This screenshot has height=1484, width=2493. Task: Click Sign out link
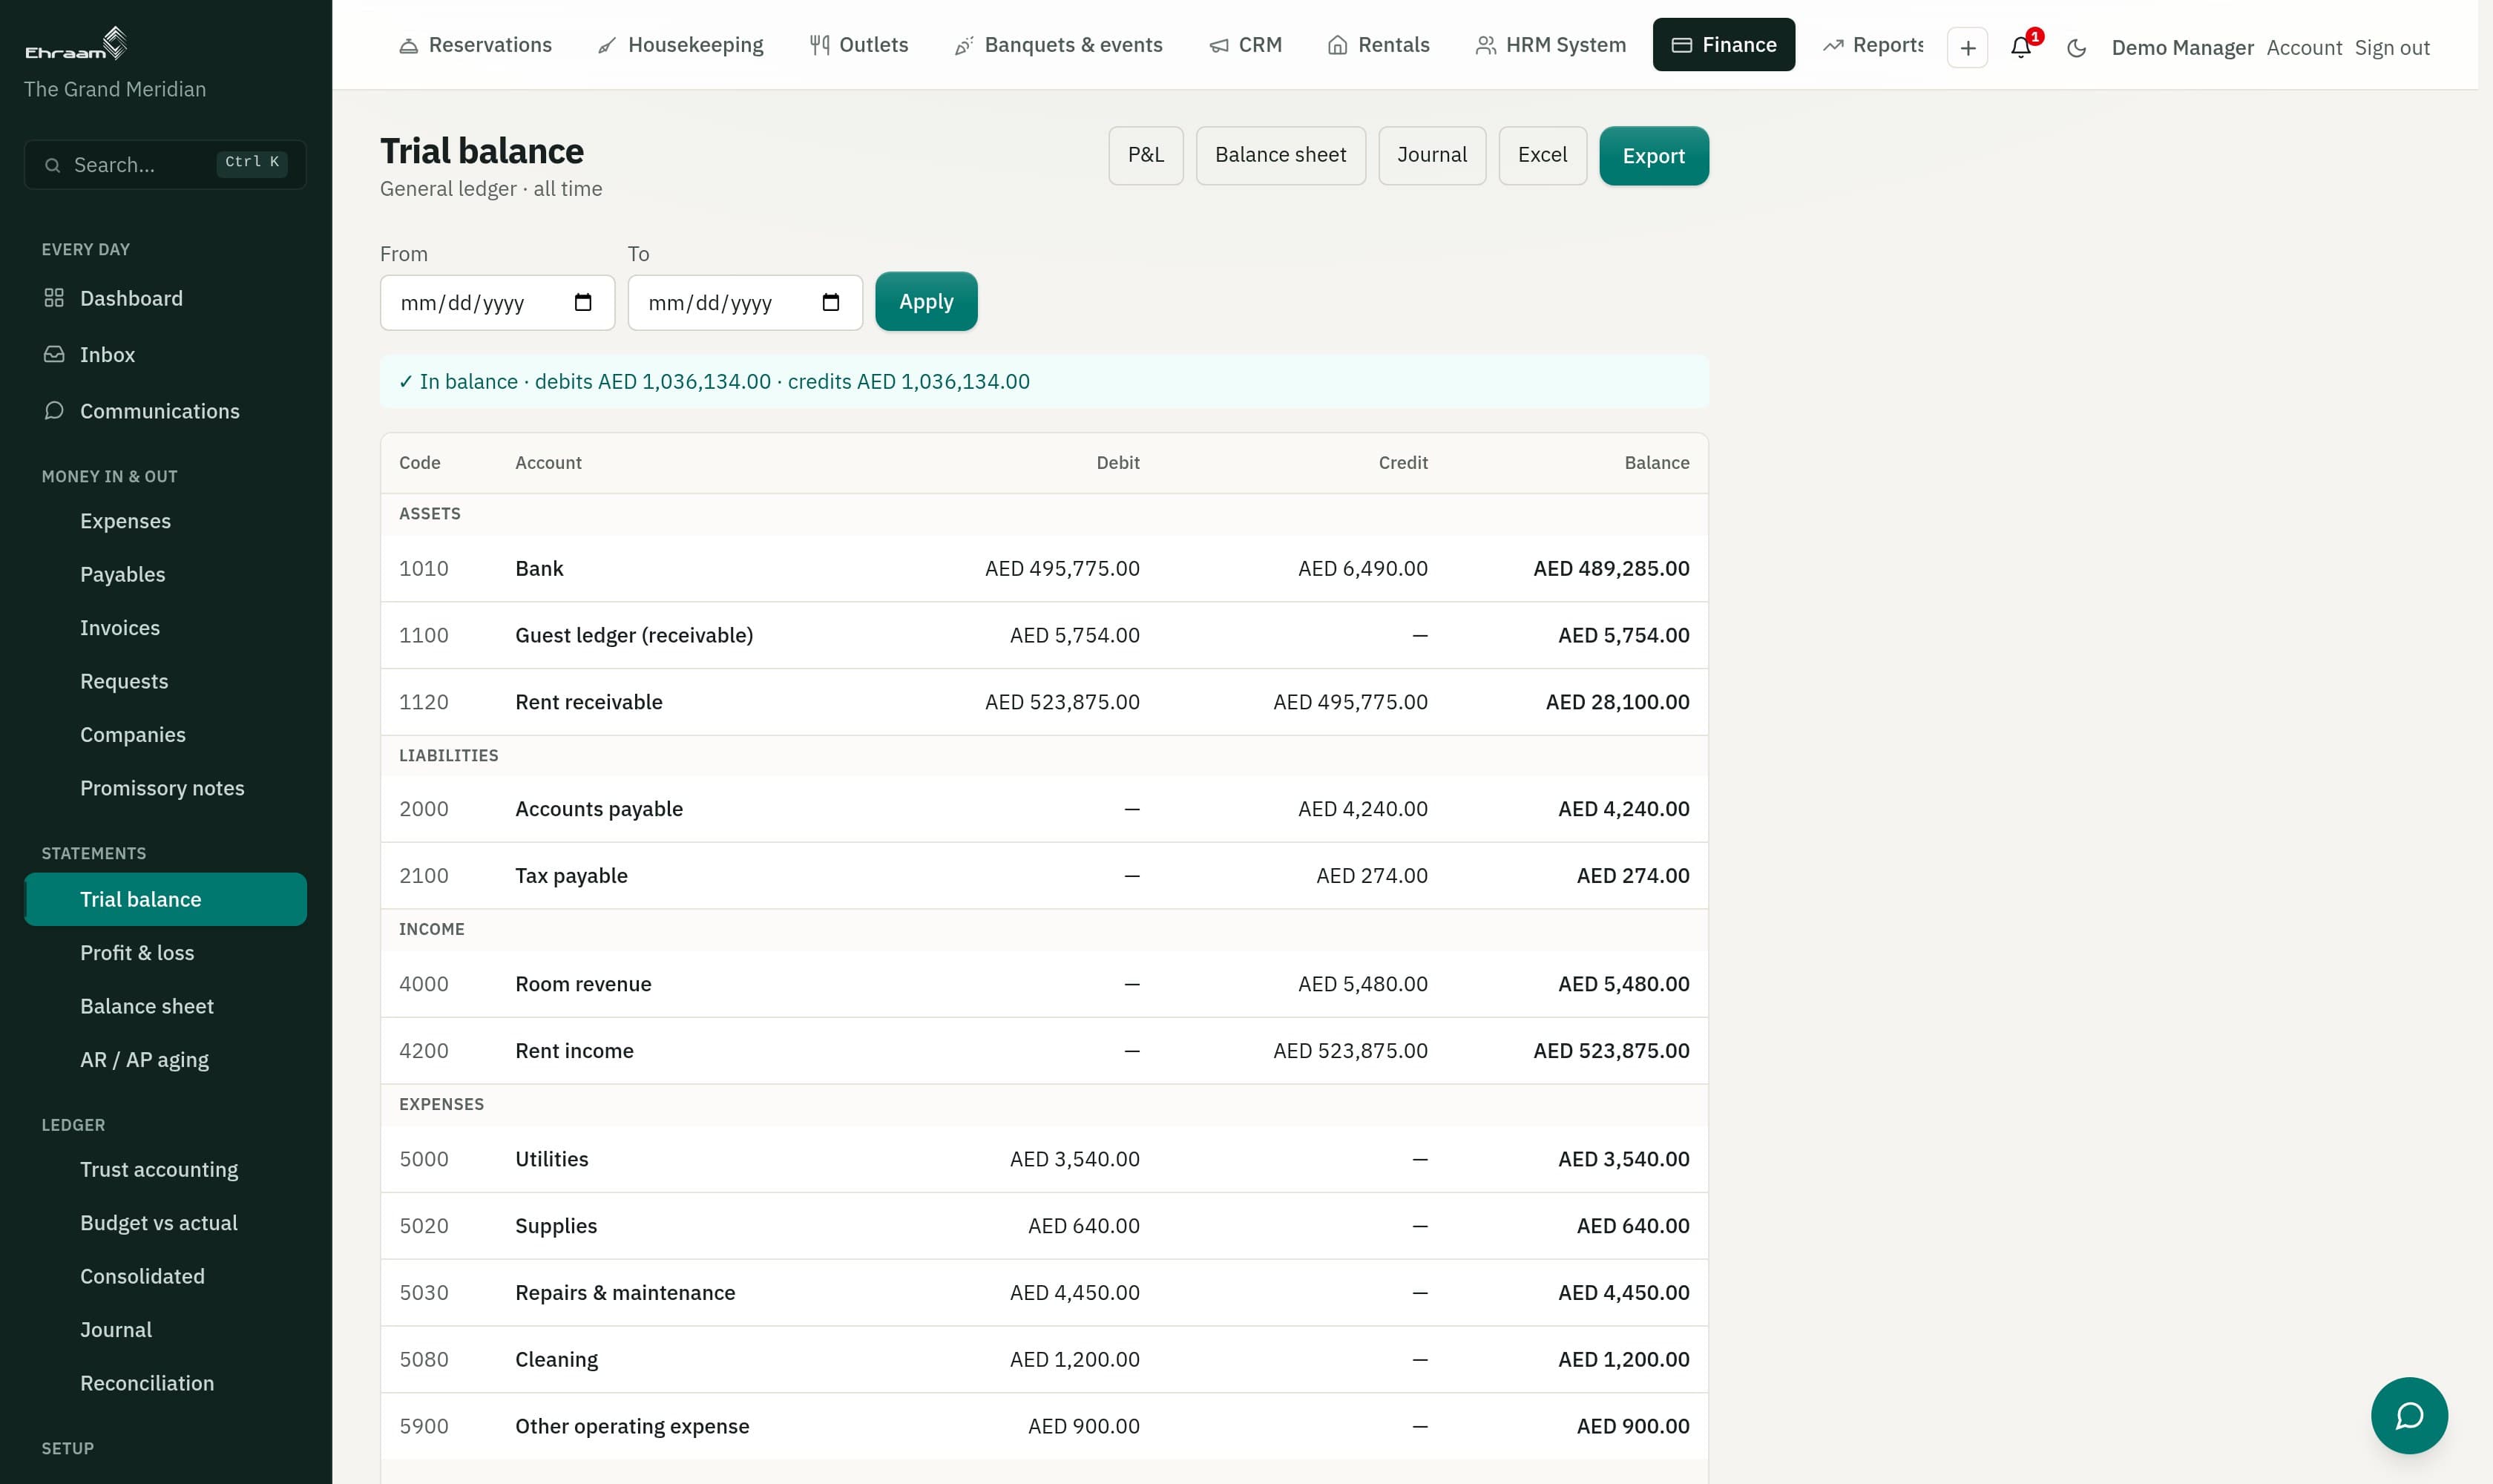[2391, 47]
